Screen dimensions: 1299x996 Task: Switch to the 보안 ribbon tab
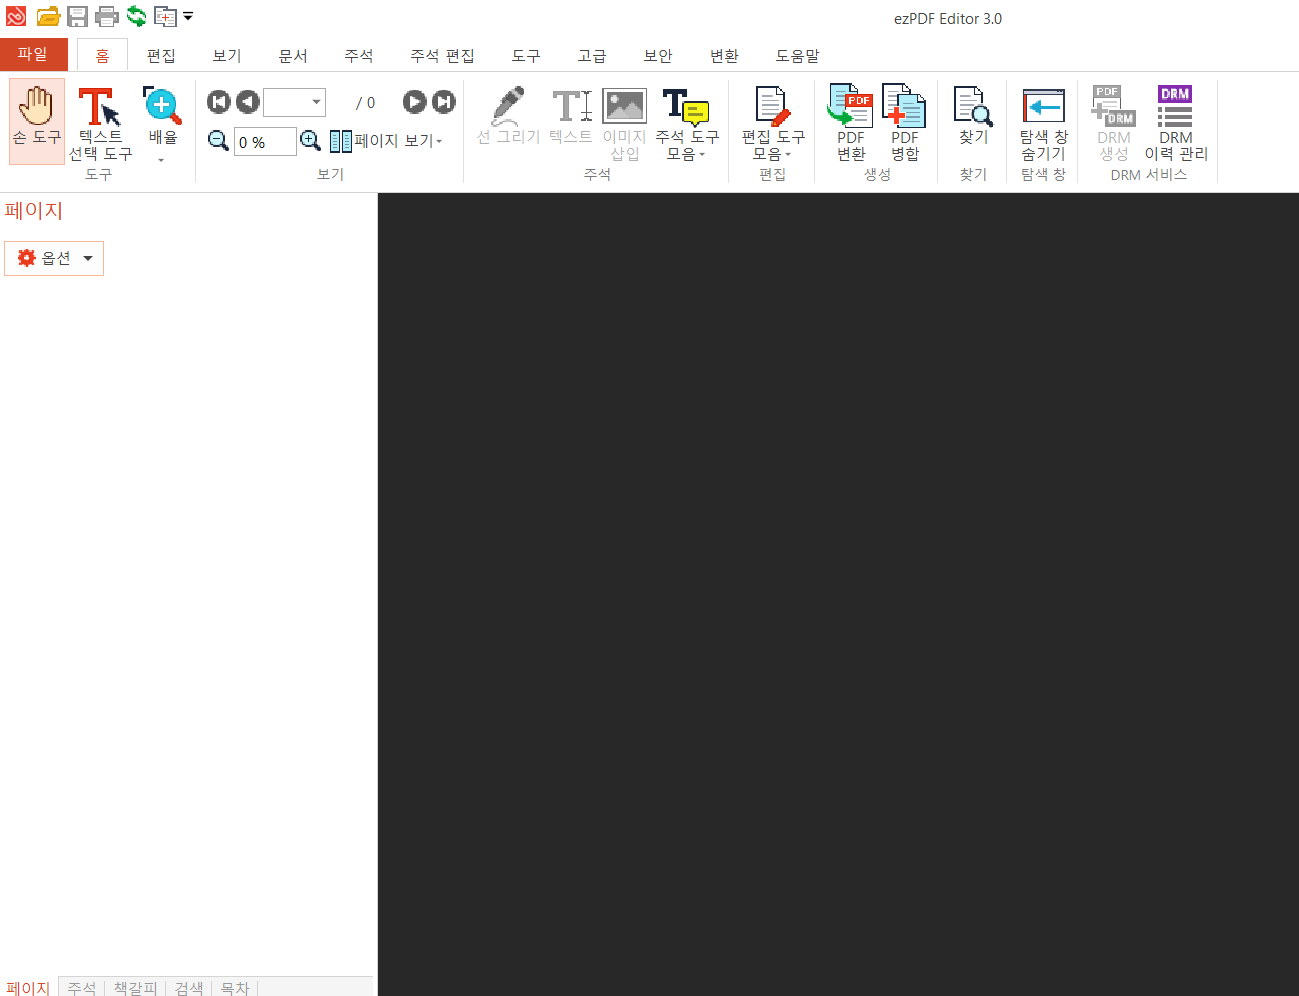click(x=658, y=56)
